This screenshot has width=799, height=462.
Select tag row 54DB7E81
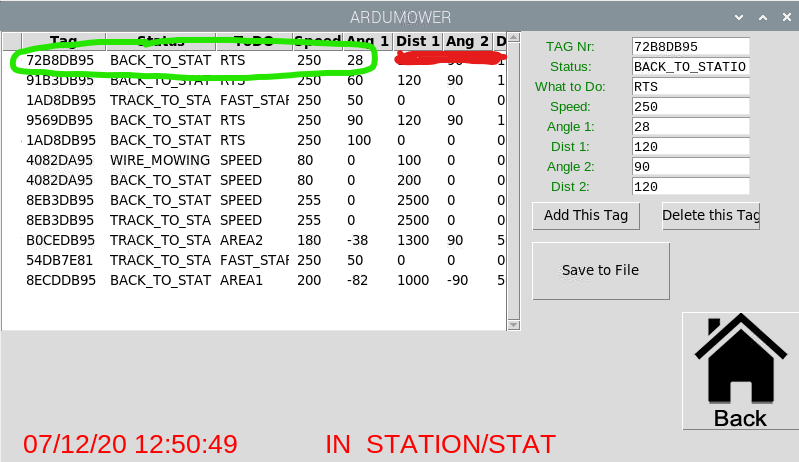254,260
